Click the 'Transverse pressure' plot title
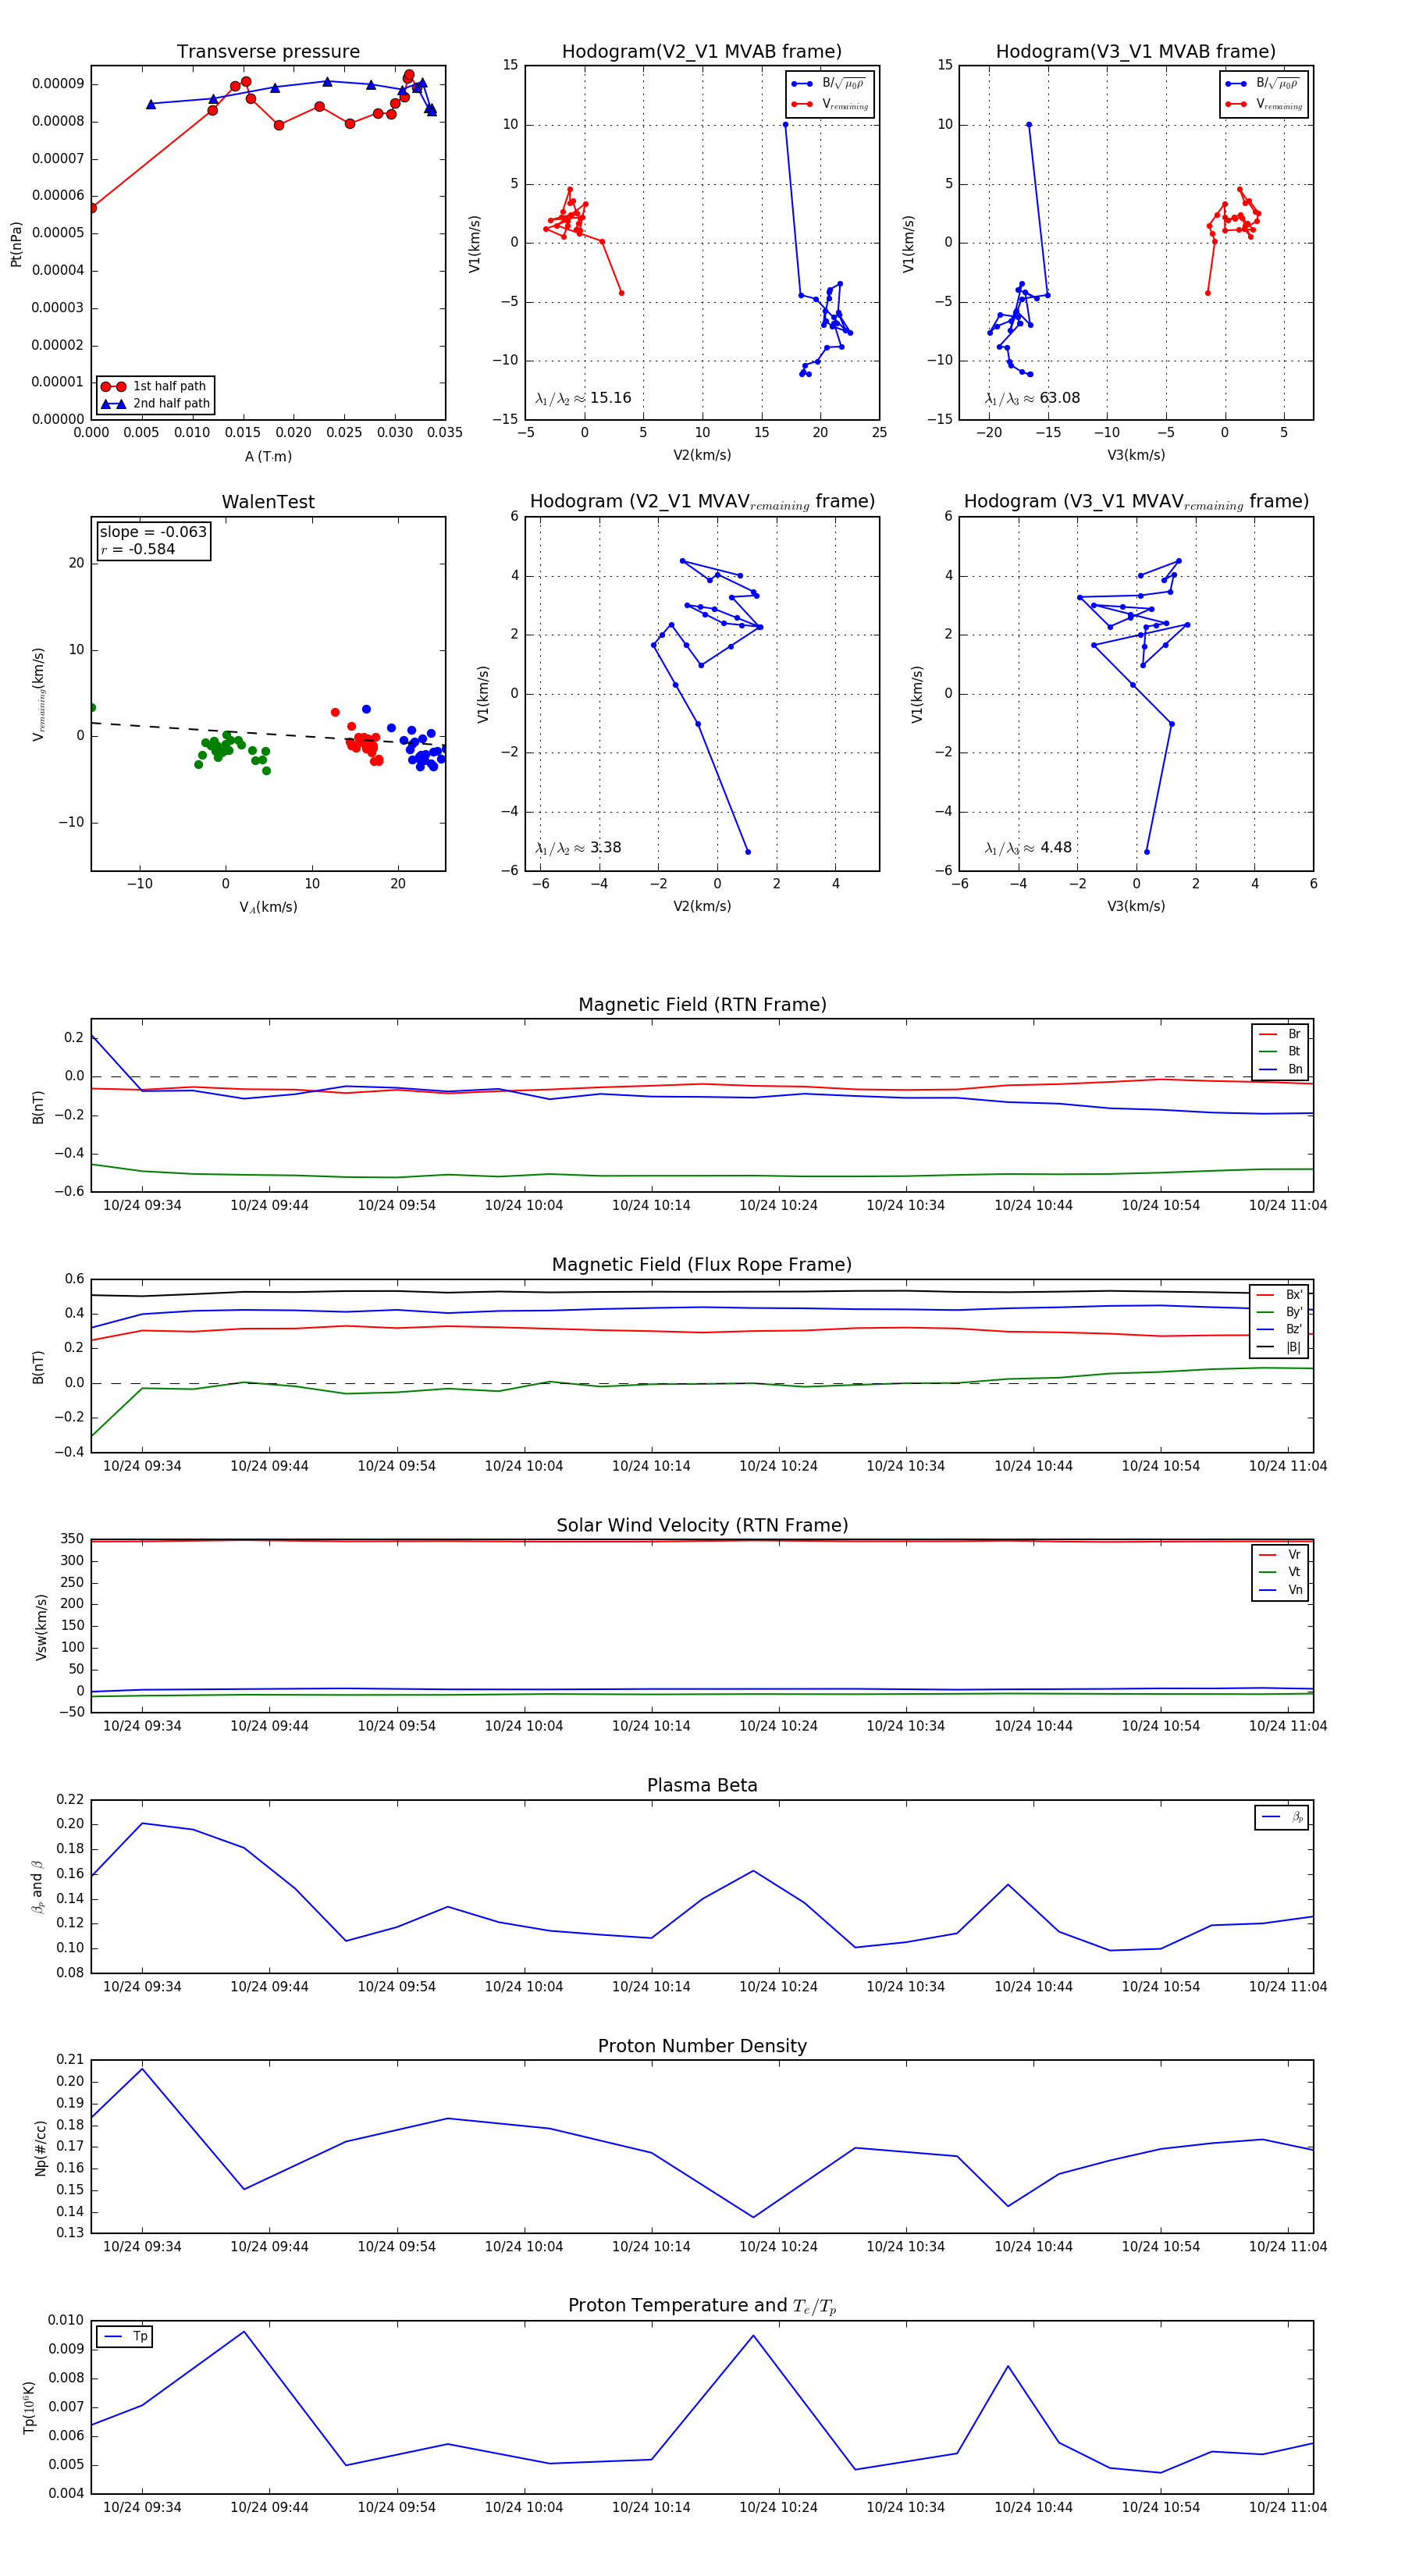The width and height of the screenshot is (1405, 2576). click(268, 51)
